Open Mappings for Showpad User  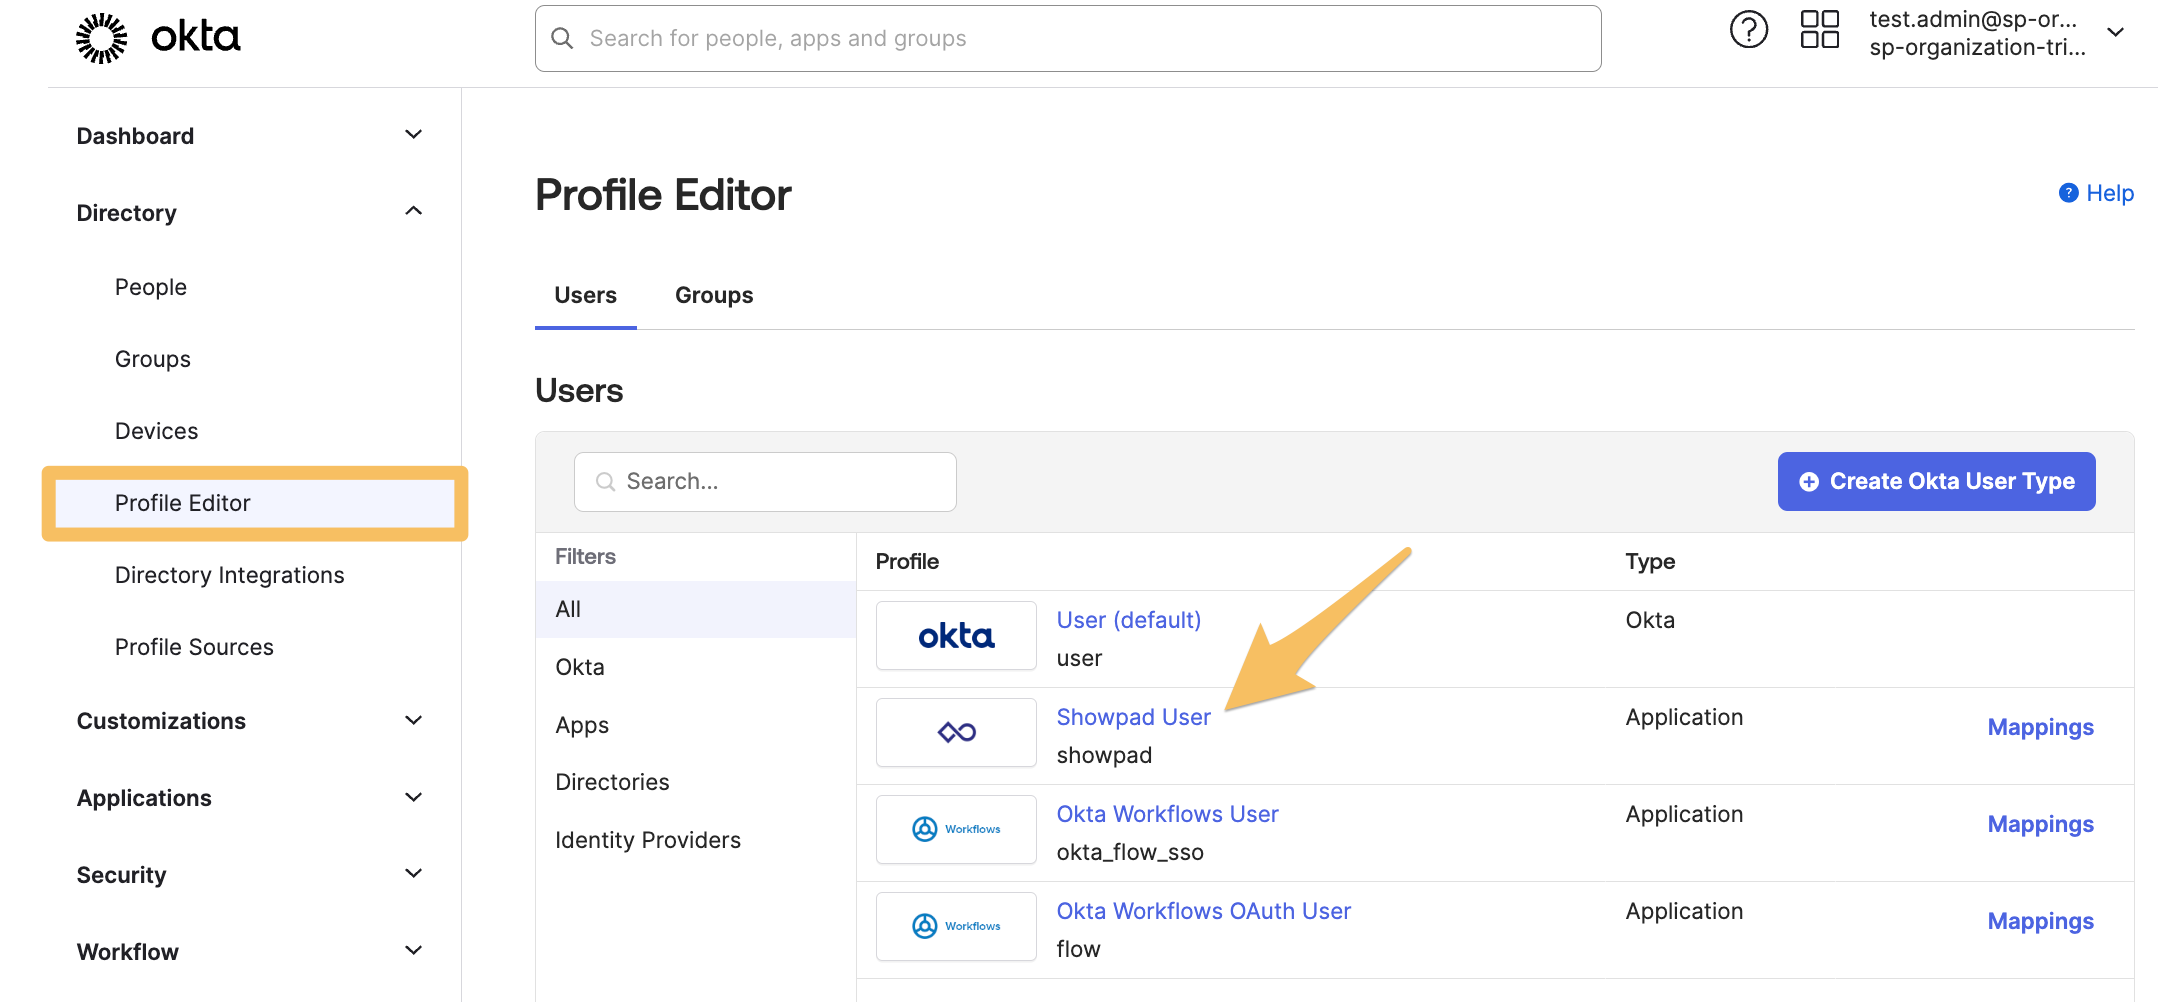point(2040,727)
